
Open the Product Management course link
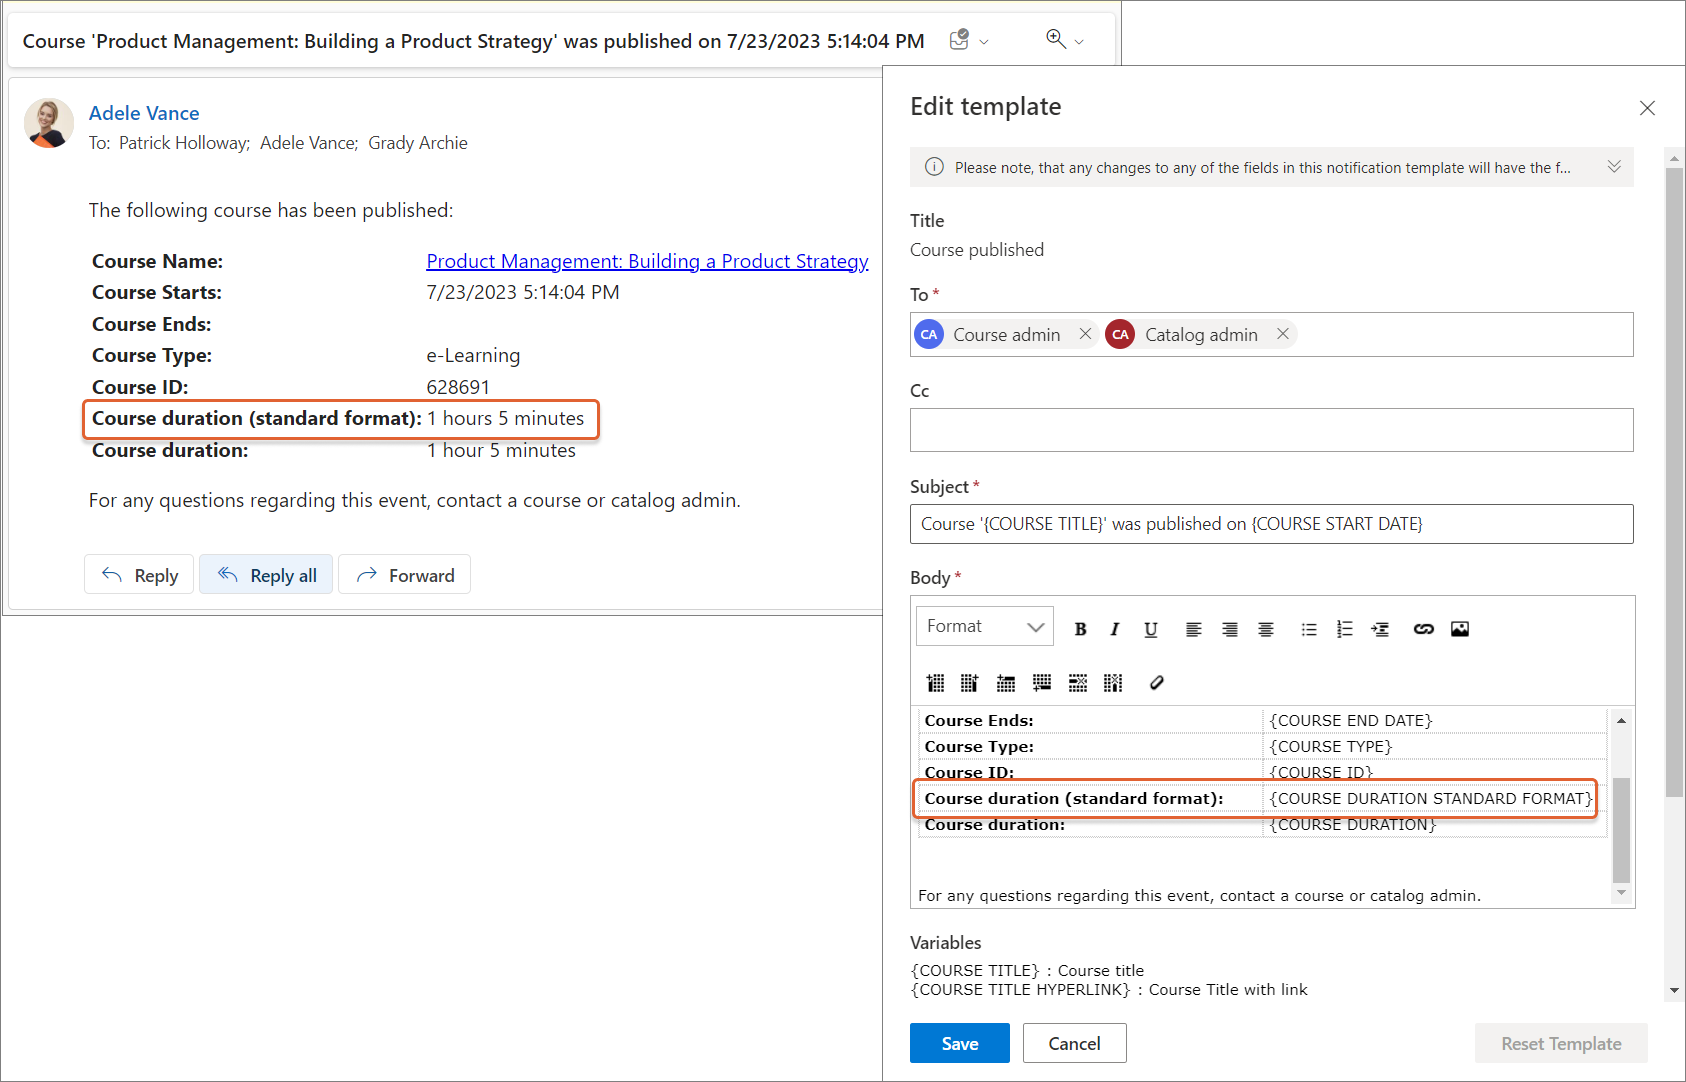pyautogui.click(x=647, y=261)
